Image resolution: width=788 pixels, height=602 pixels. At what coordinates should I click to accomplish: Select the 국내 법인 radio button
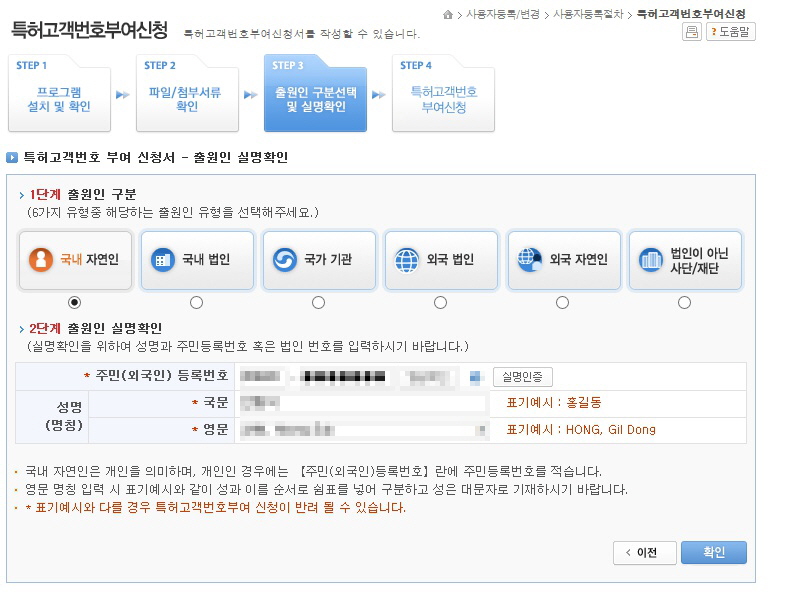[x=196, y=303]
